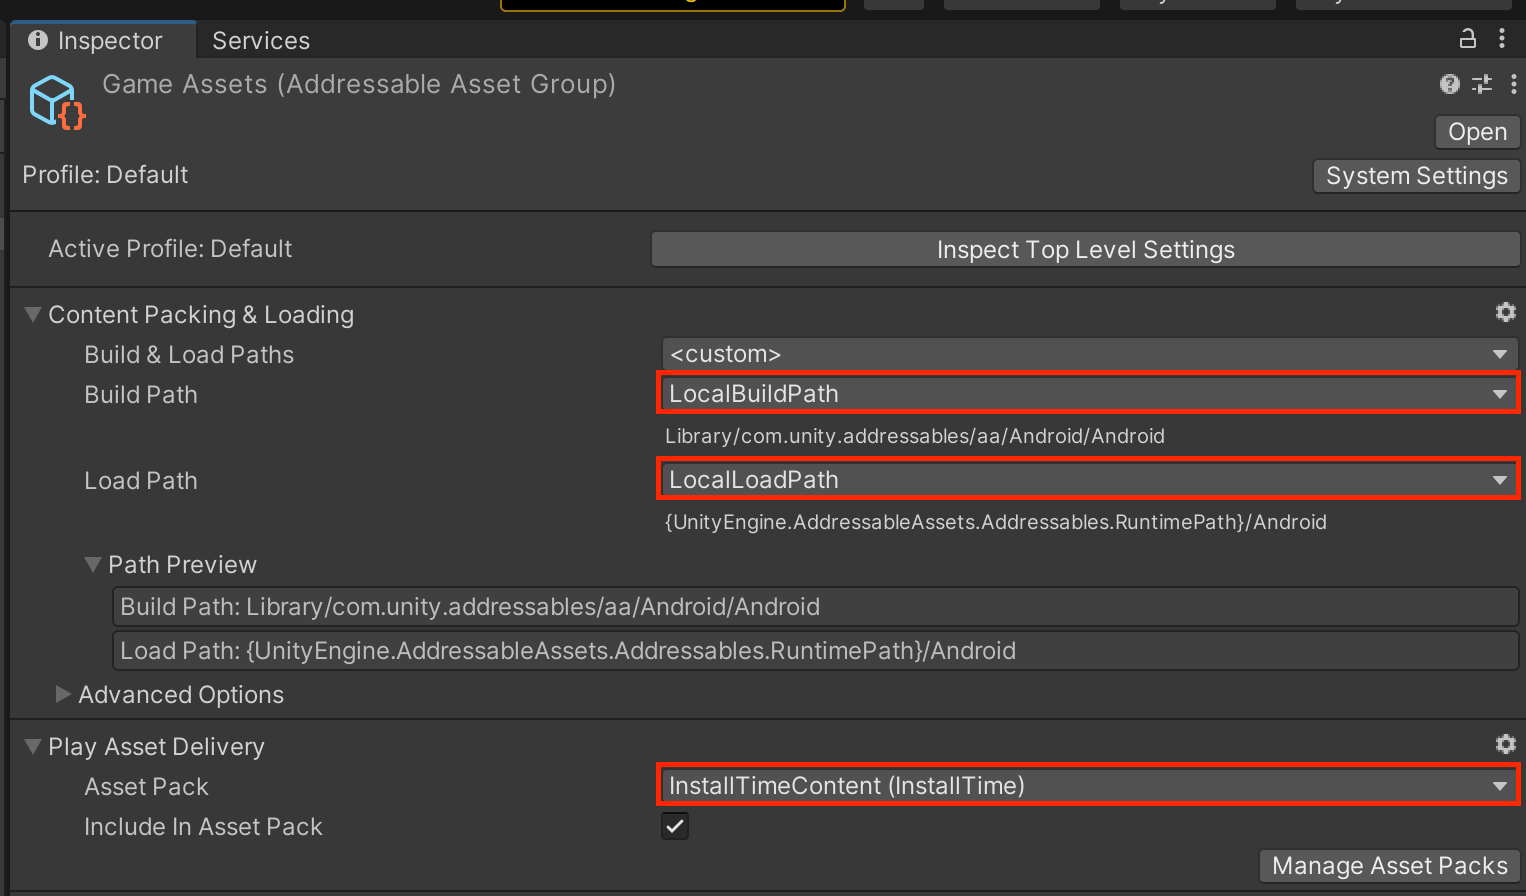Expand the Advanced Options foldout
The image size is (1526, 896).
pyautogui.click(x=63, y=694)
